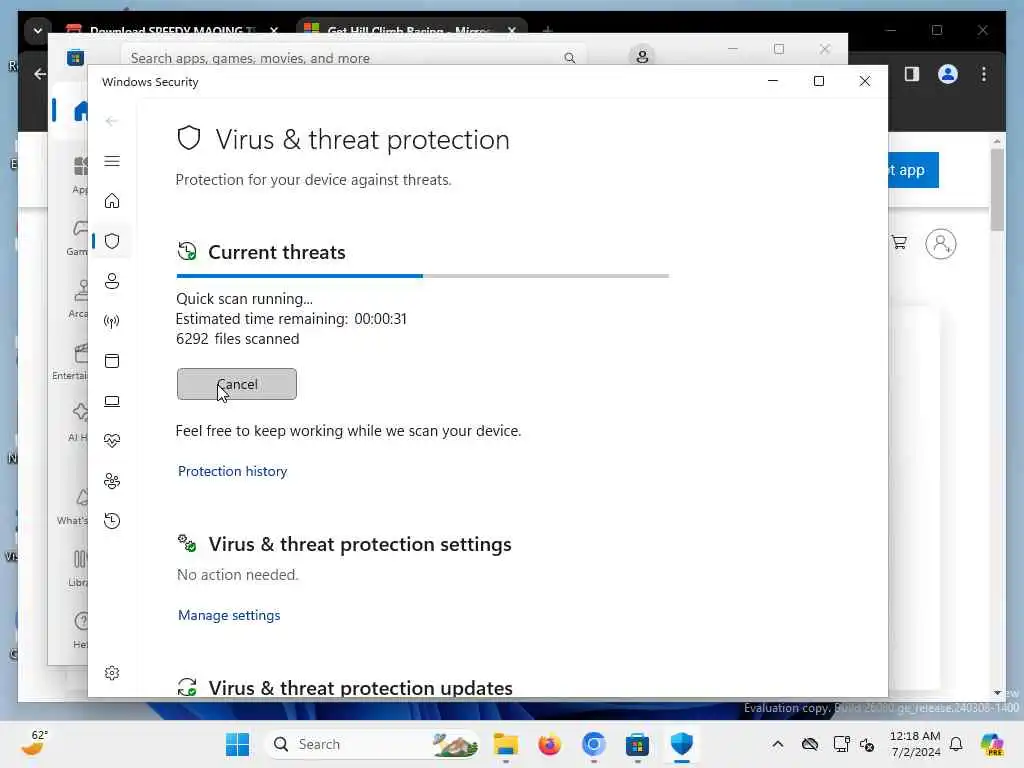
Task: Click the blue app button on the webpage
Action: tap(913, 170)
